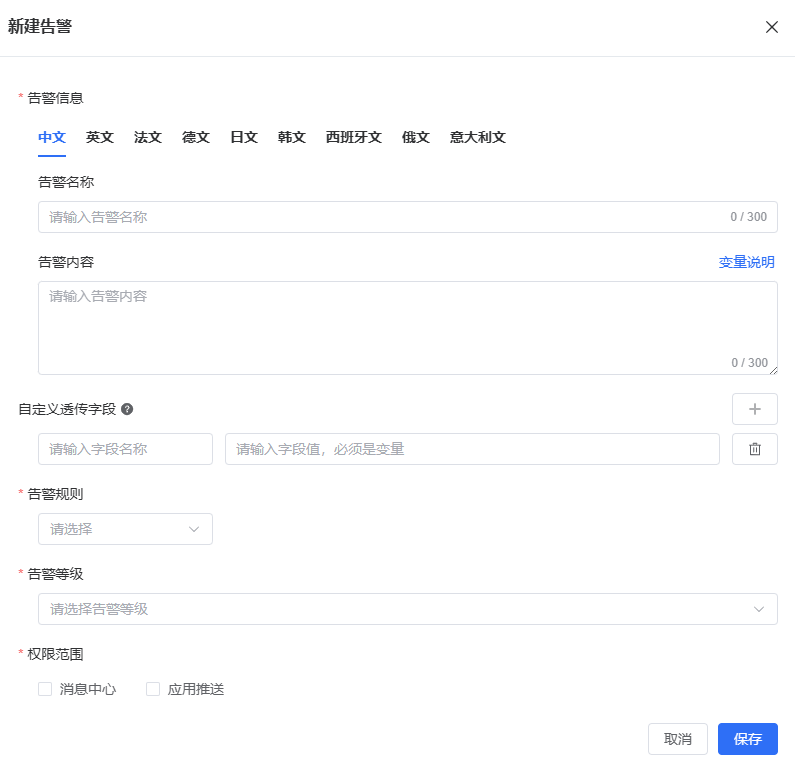The image size is (795, 773).
Task: Open the 变量说明 link
Action: pyautogui.click(x=746, y=262)
